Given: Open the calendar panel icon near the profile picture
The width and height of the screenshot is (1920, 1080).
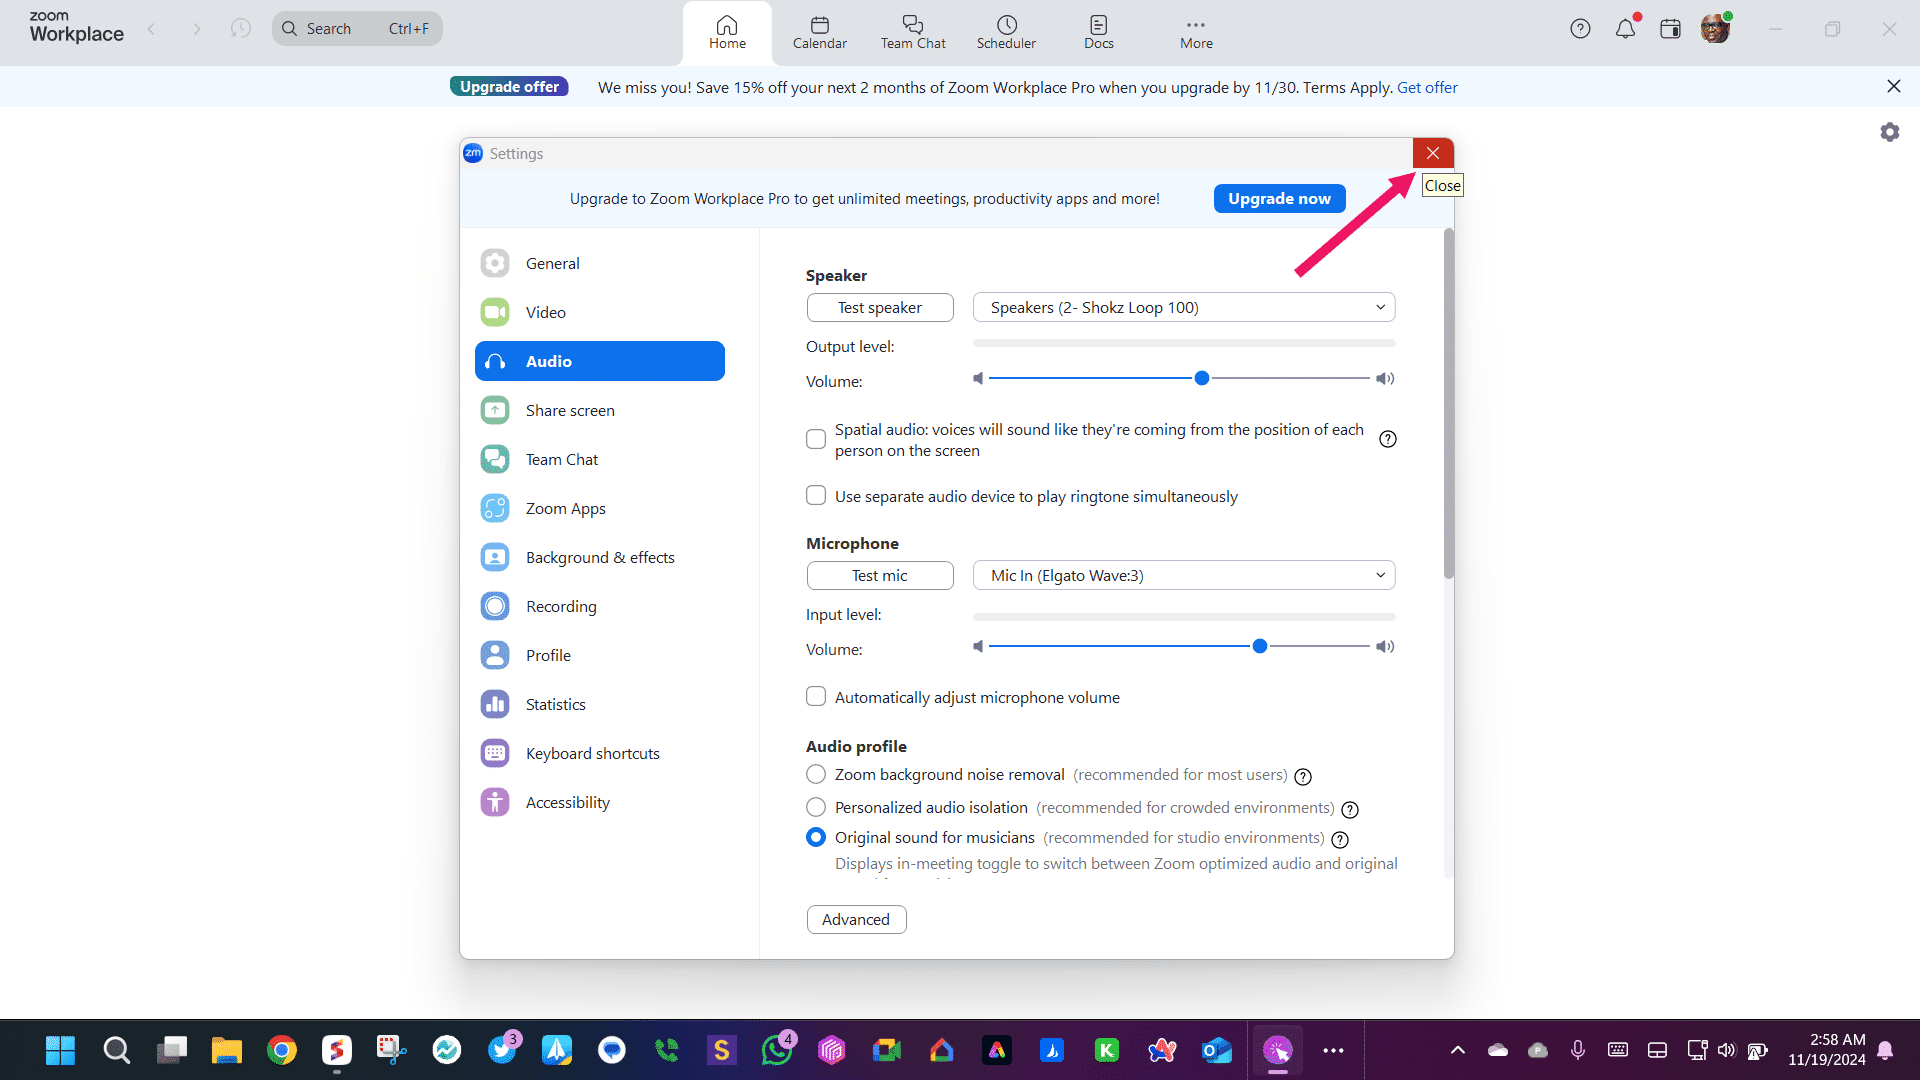Looking at the screenshot, I should (1670, 29).
